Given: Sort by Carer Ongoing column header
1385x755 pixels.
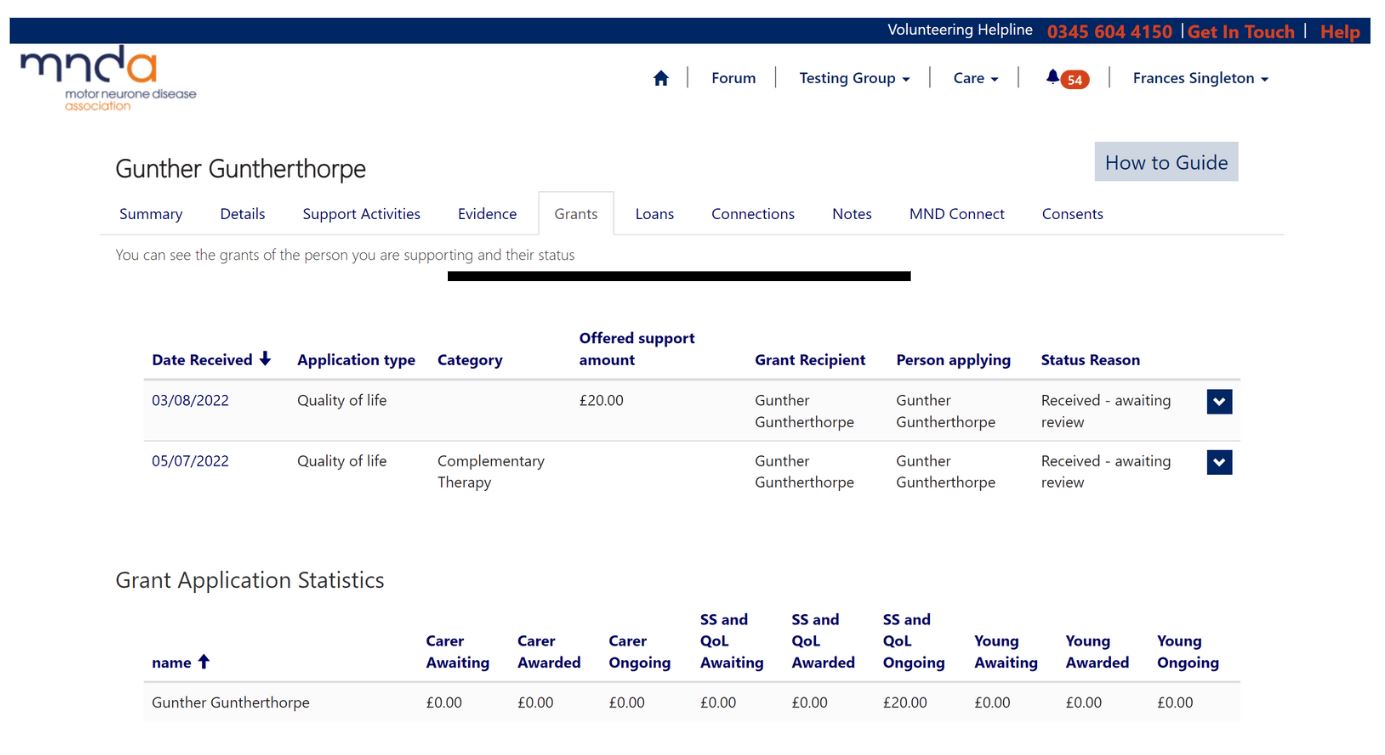Looking at the screenshot, I should pos(640,652).
